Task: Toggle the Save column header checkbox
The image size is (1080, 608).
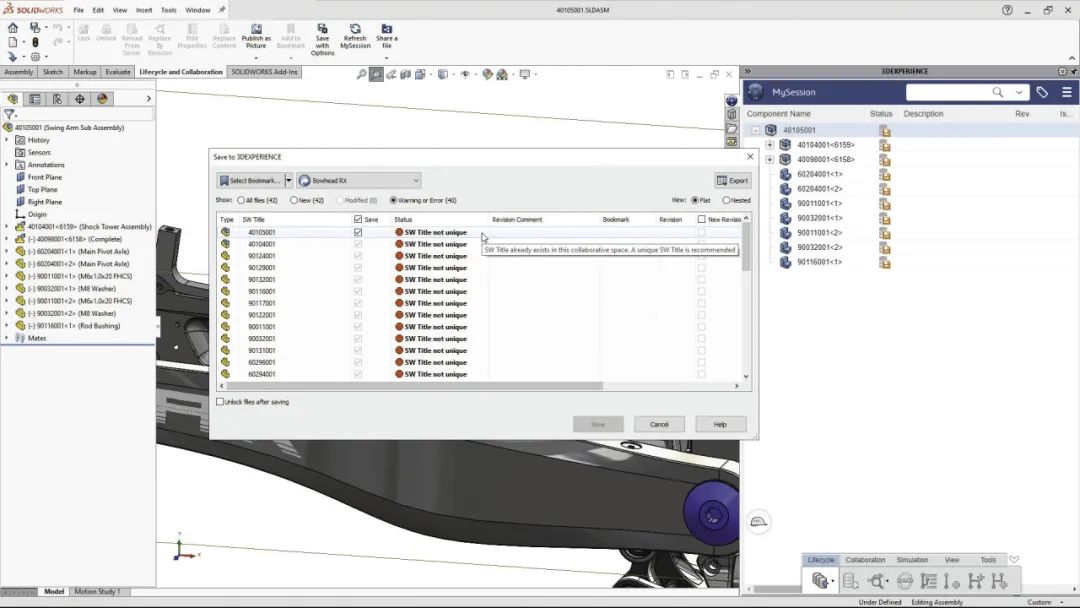Action: (x=357, y=220)
